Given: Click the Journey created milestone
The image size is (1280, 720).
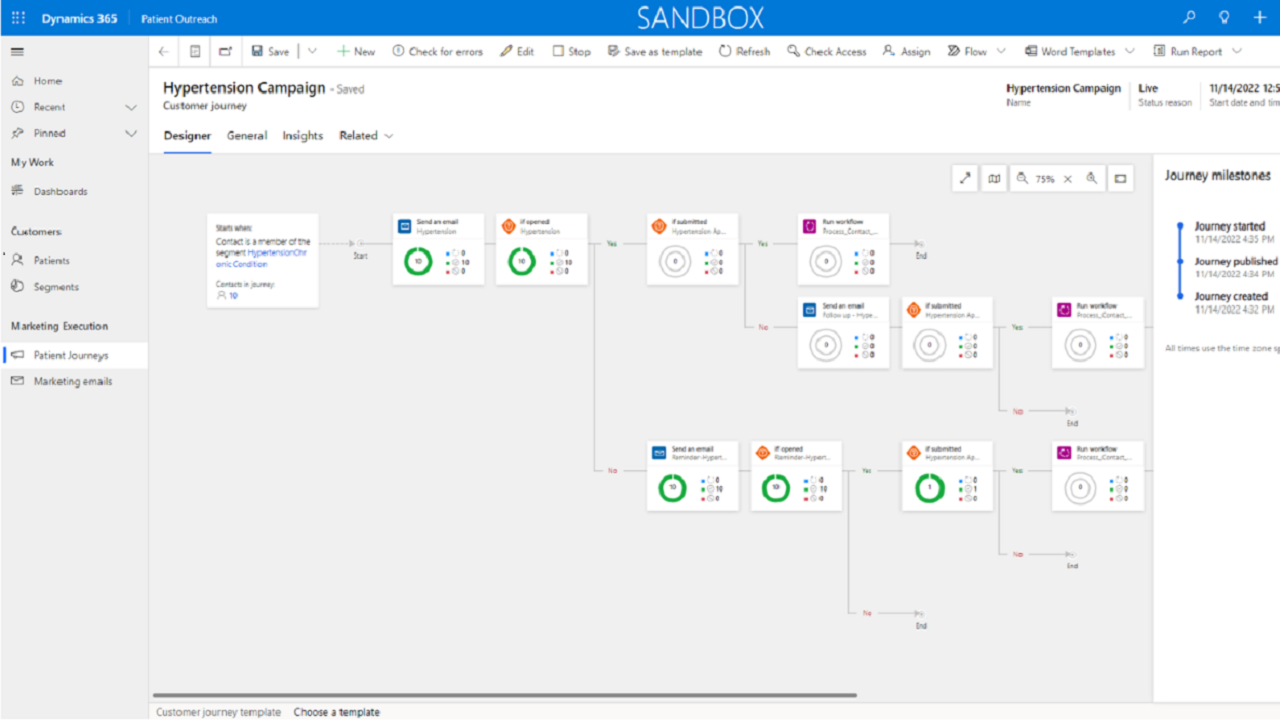Looking at the screenshot, I should pyautogui.click(x=1230, y=297).
